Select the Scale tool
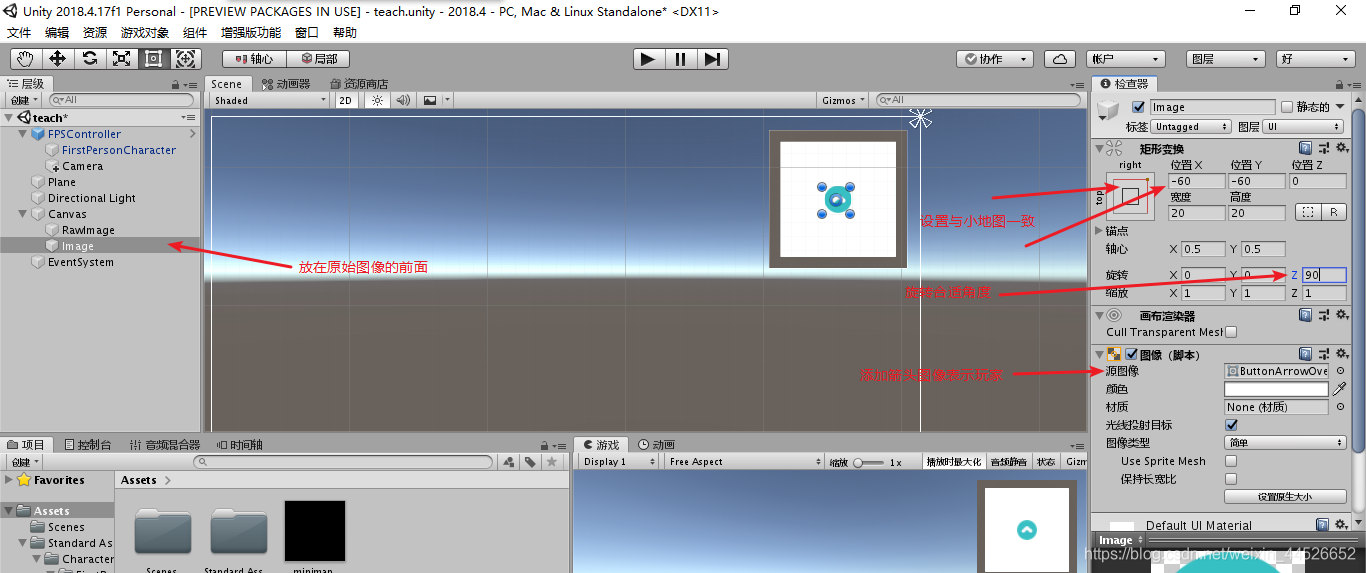Viewport: 1366px width, 573px height. coord(121,59)
